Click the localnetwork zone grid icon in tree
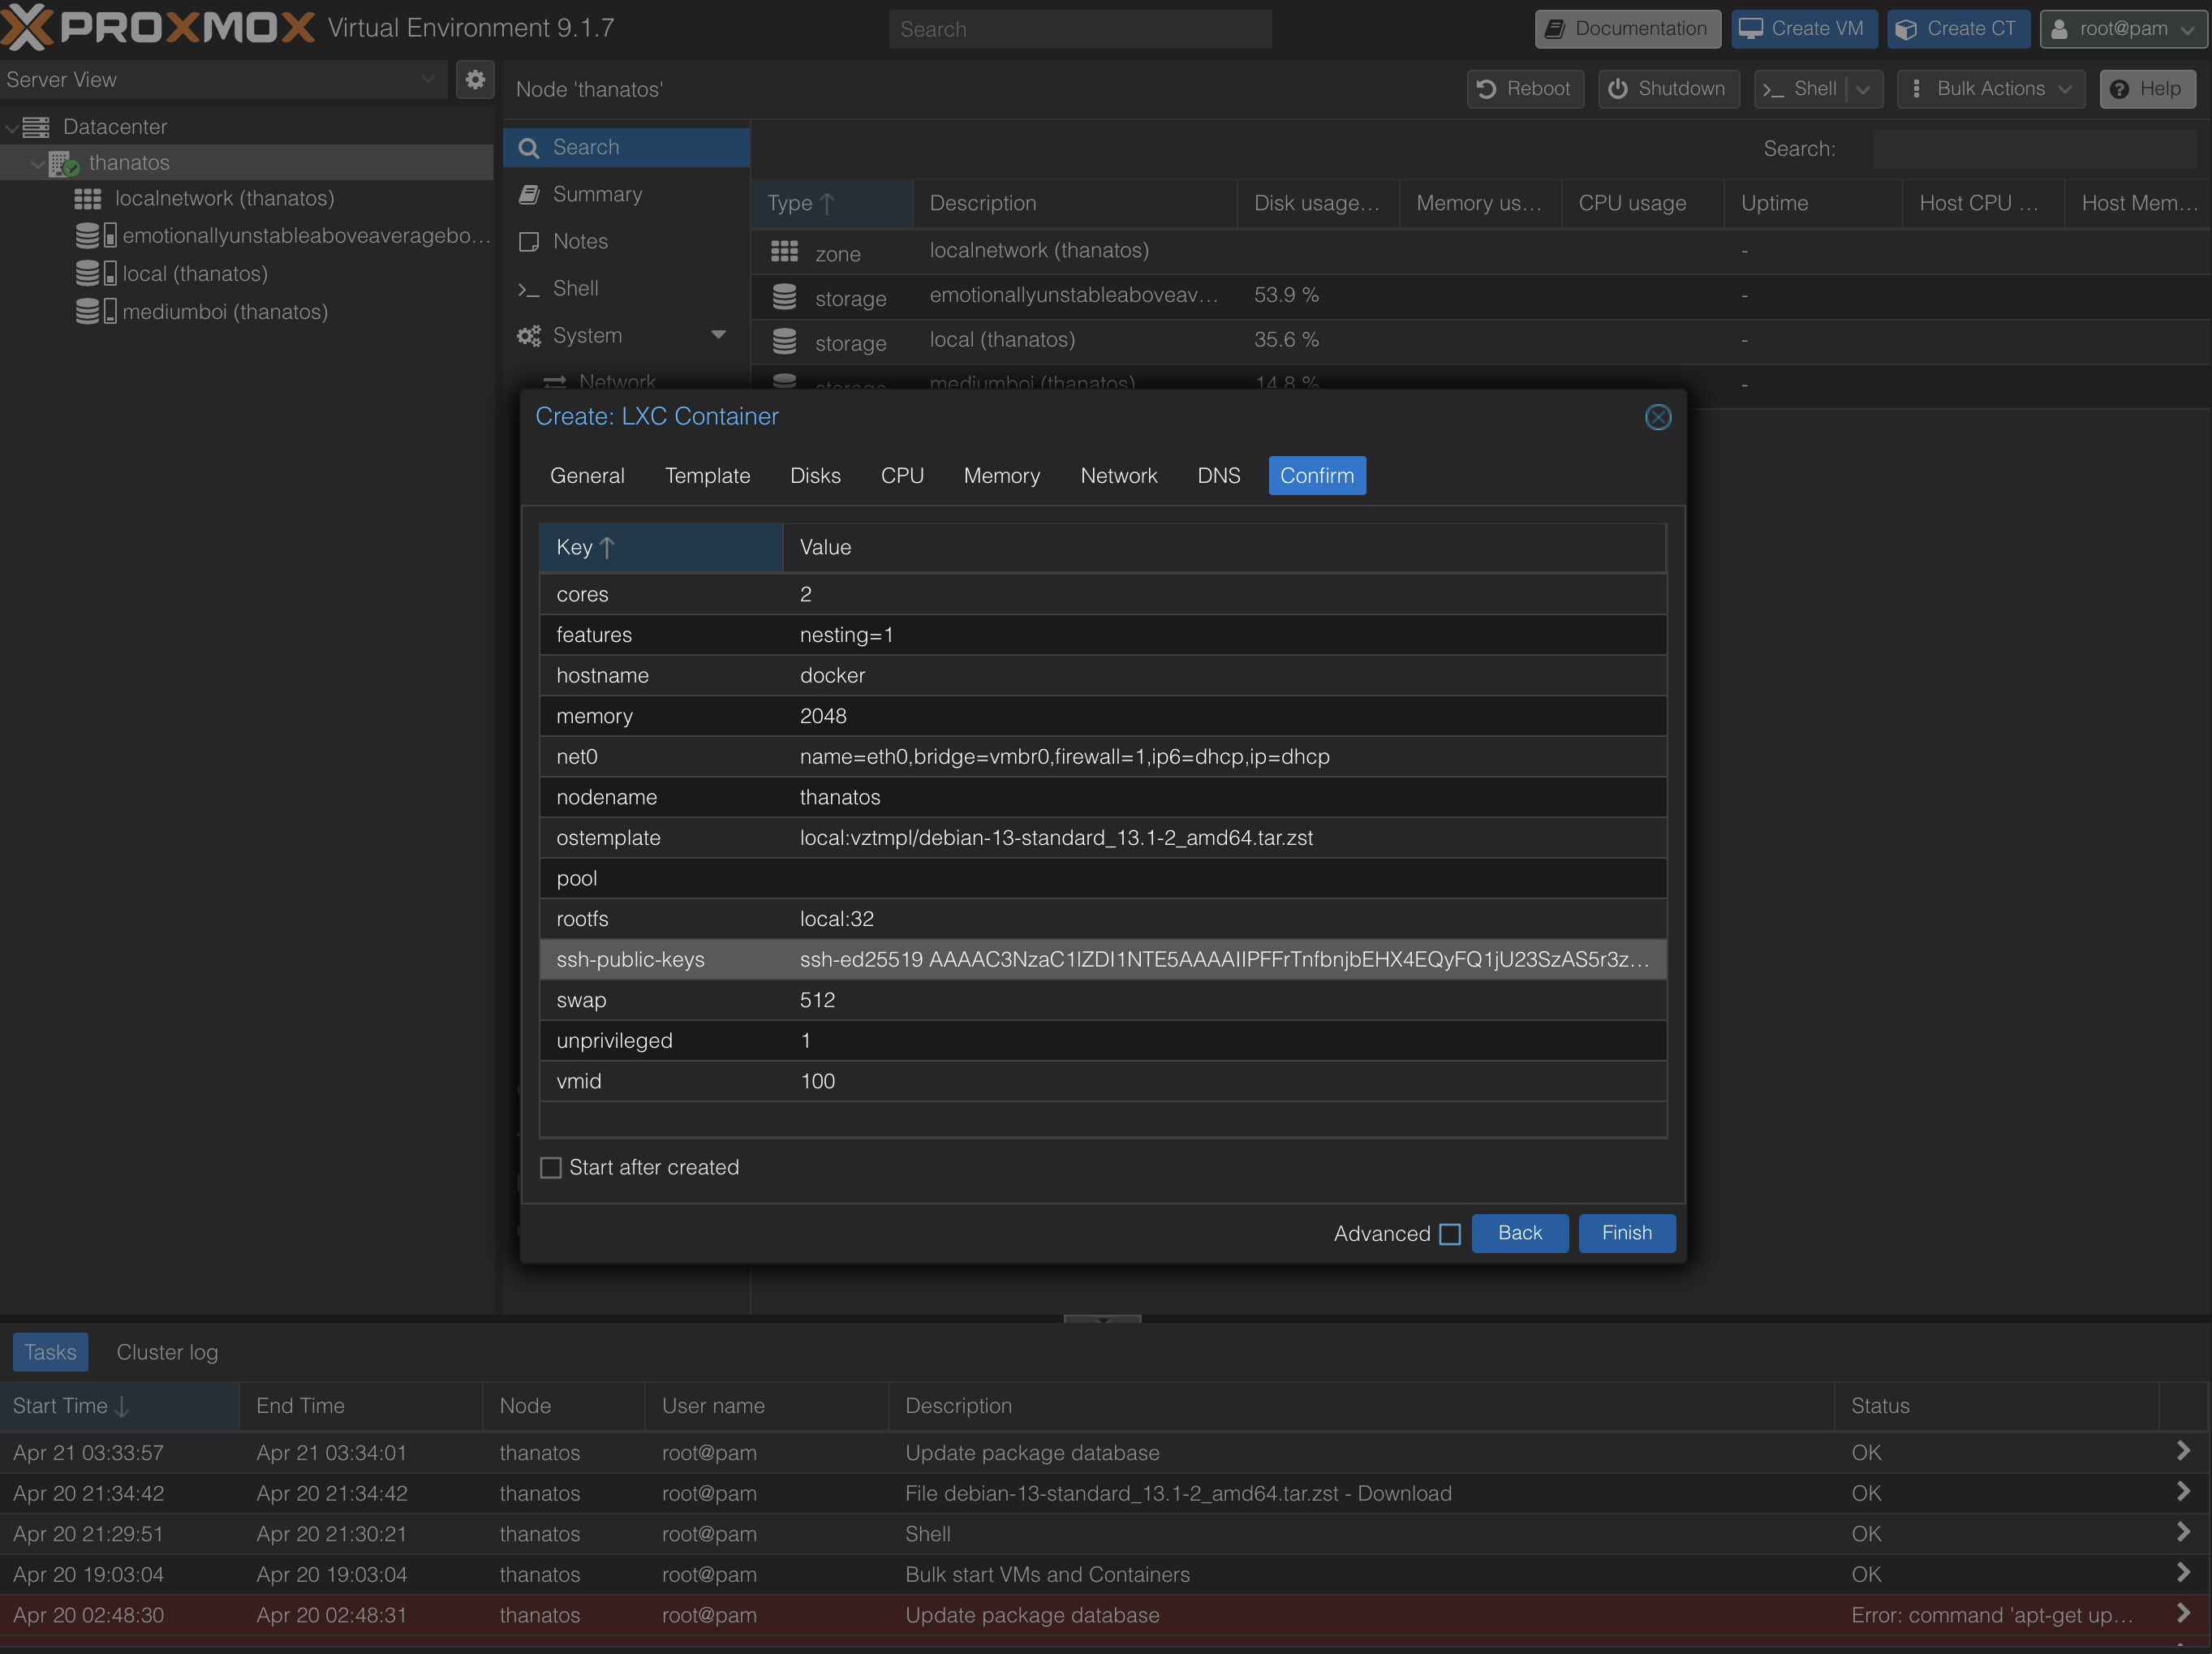The image size is (2212, 1654). pos(88,199)
